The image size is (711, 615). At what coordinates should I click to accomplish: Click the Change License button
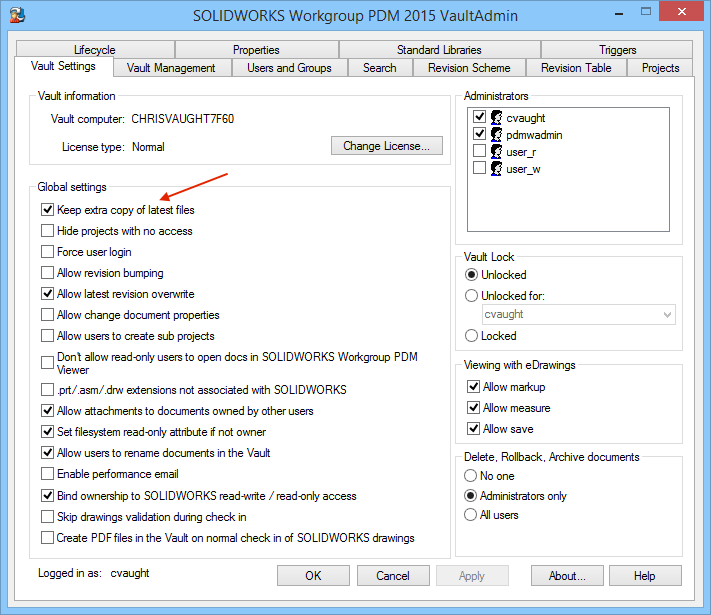(x=387, y=146)
